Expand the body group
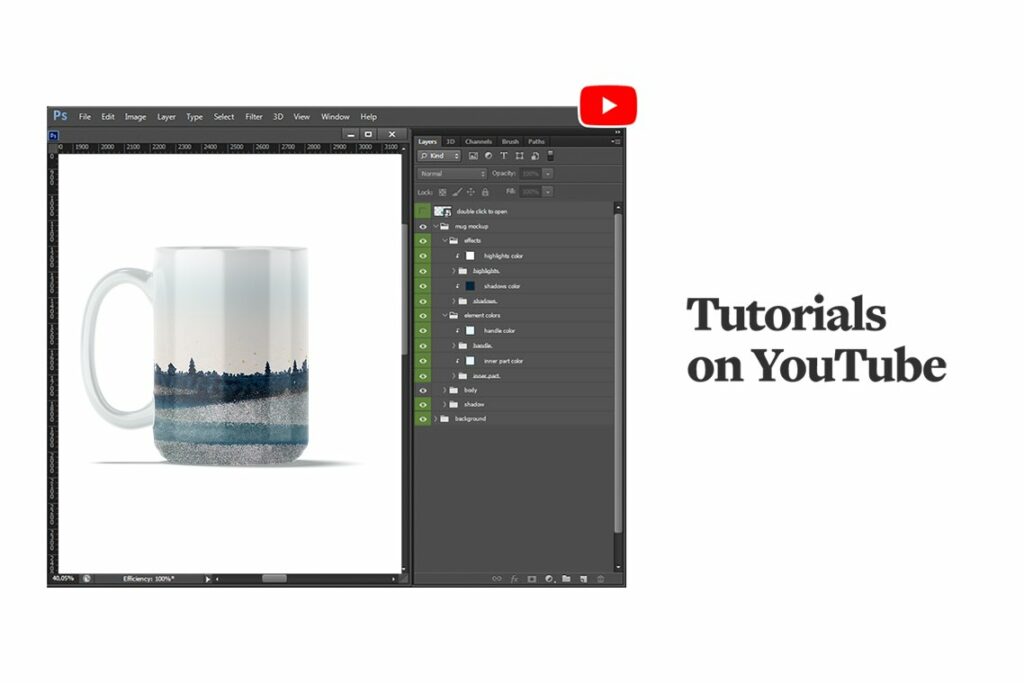Image resolution: width=1024 pixels, height=683 pixels. (x=445, y=390)
